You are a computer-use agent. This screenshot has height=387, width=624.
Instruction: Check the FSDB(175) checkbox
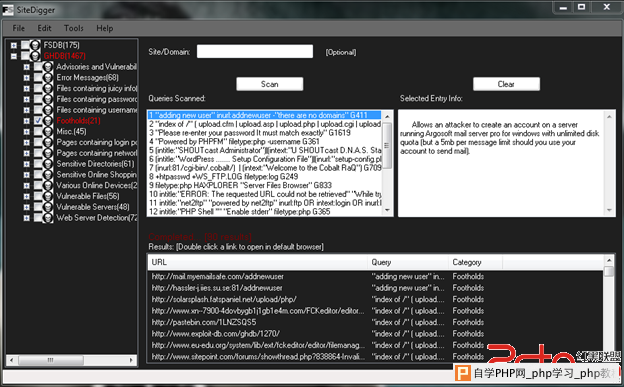[x=25, y=45]
